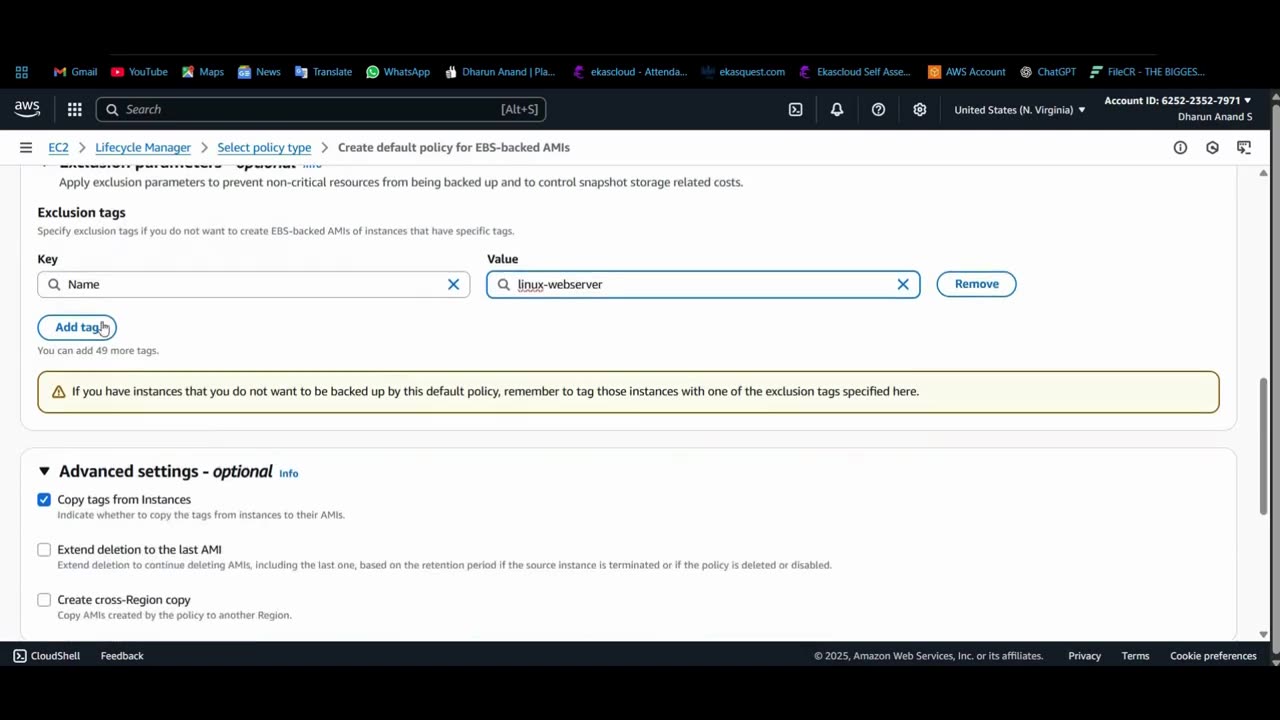
Task: Open the settings gear in AWS header
Action: pos(920,110)
